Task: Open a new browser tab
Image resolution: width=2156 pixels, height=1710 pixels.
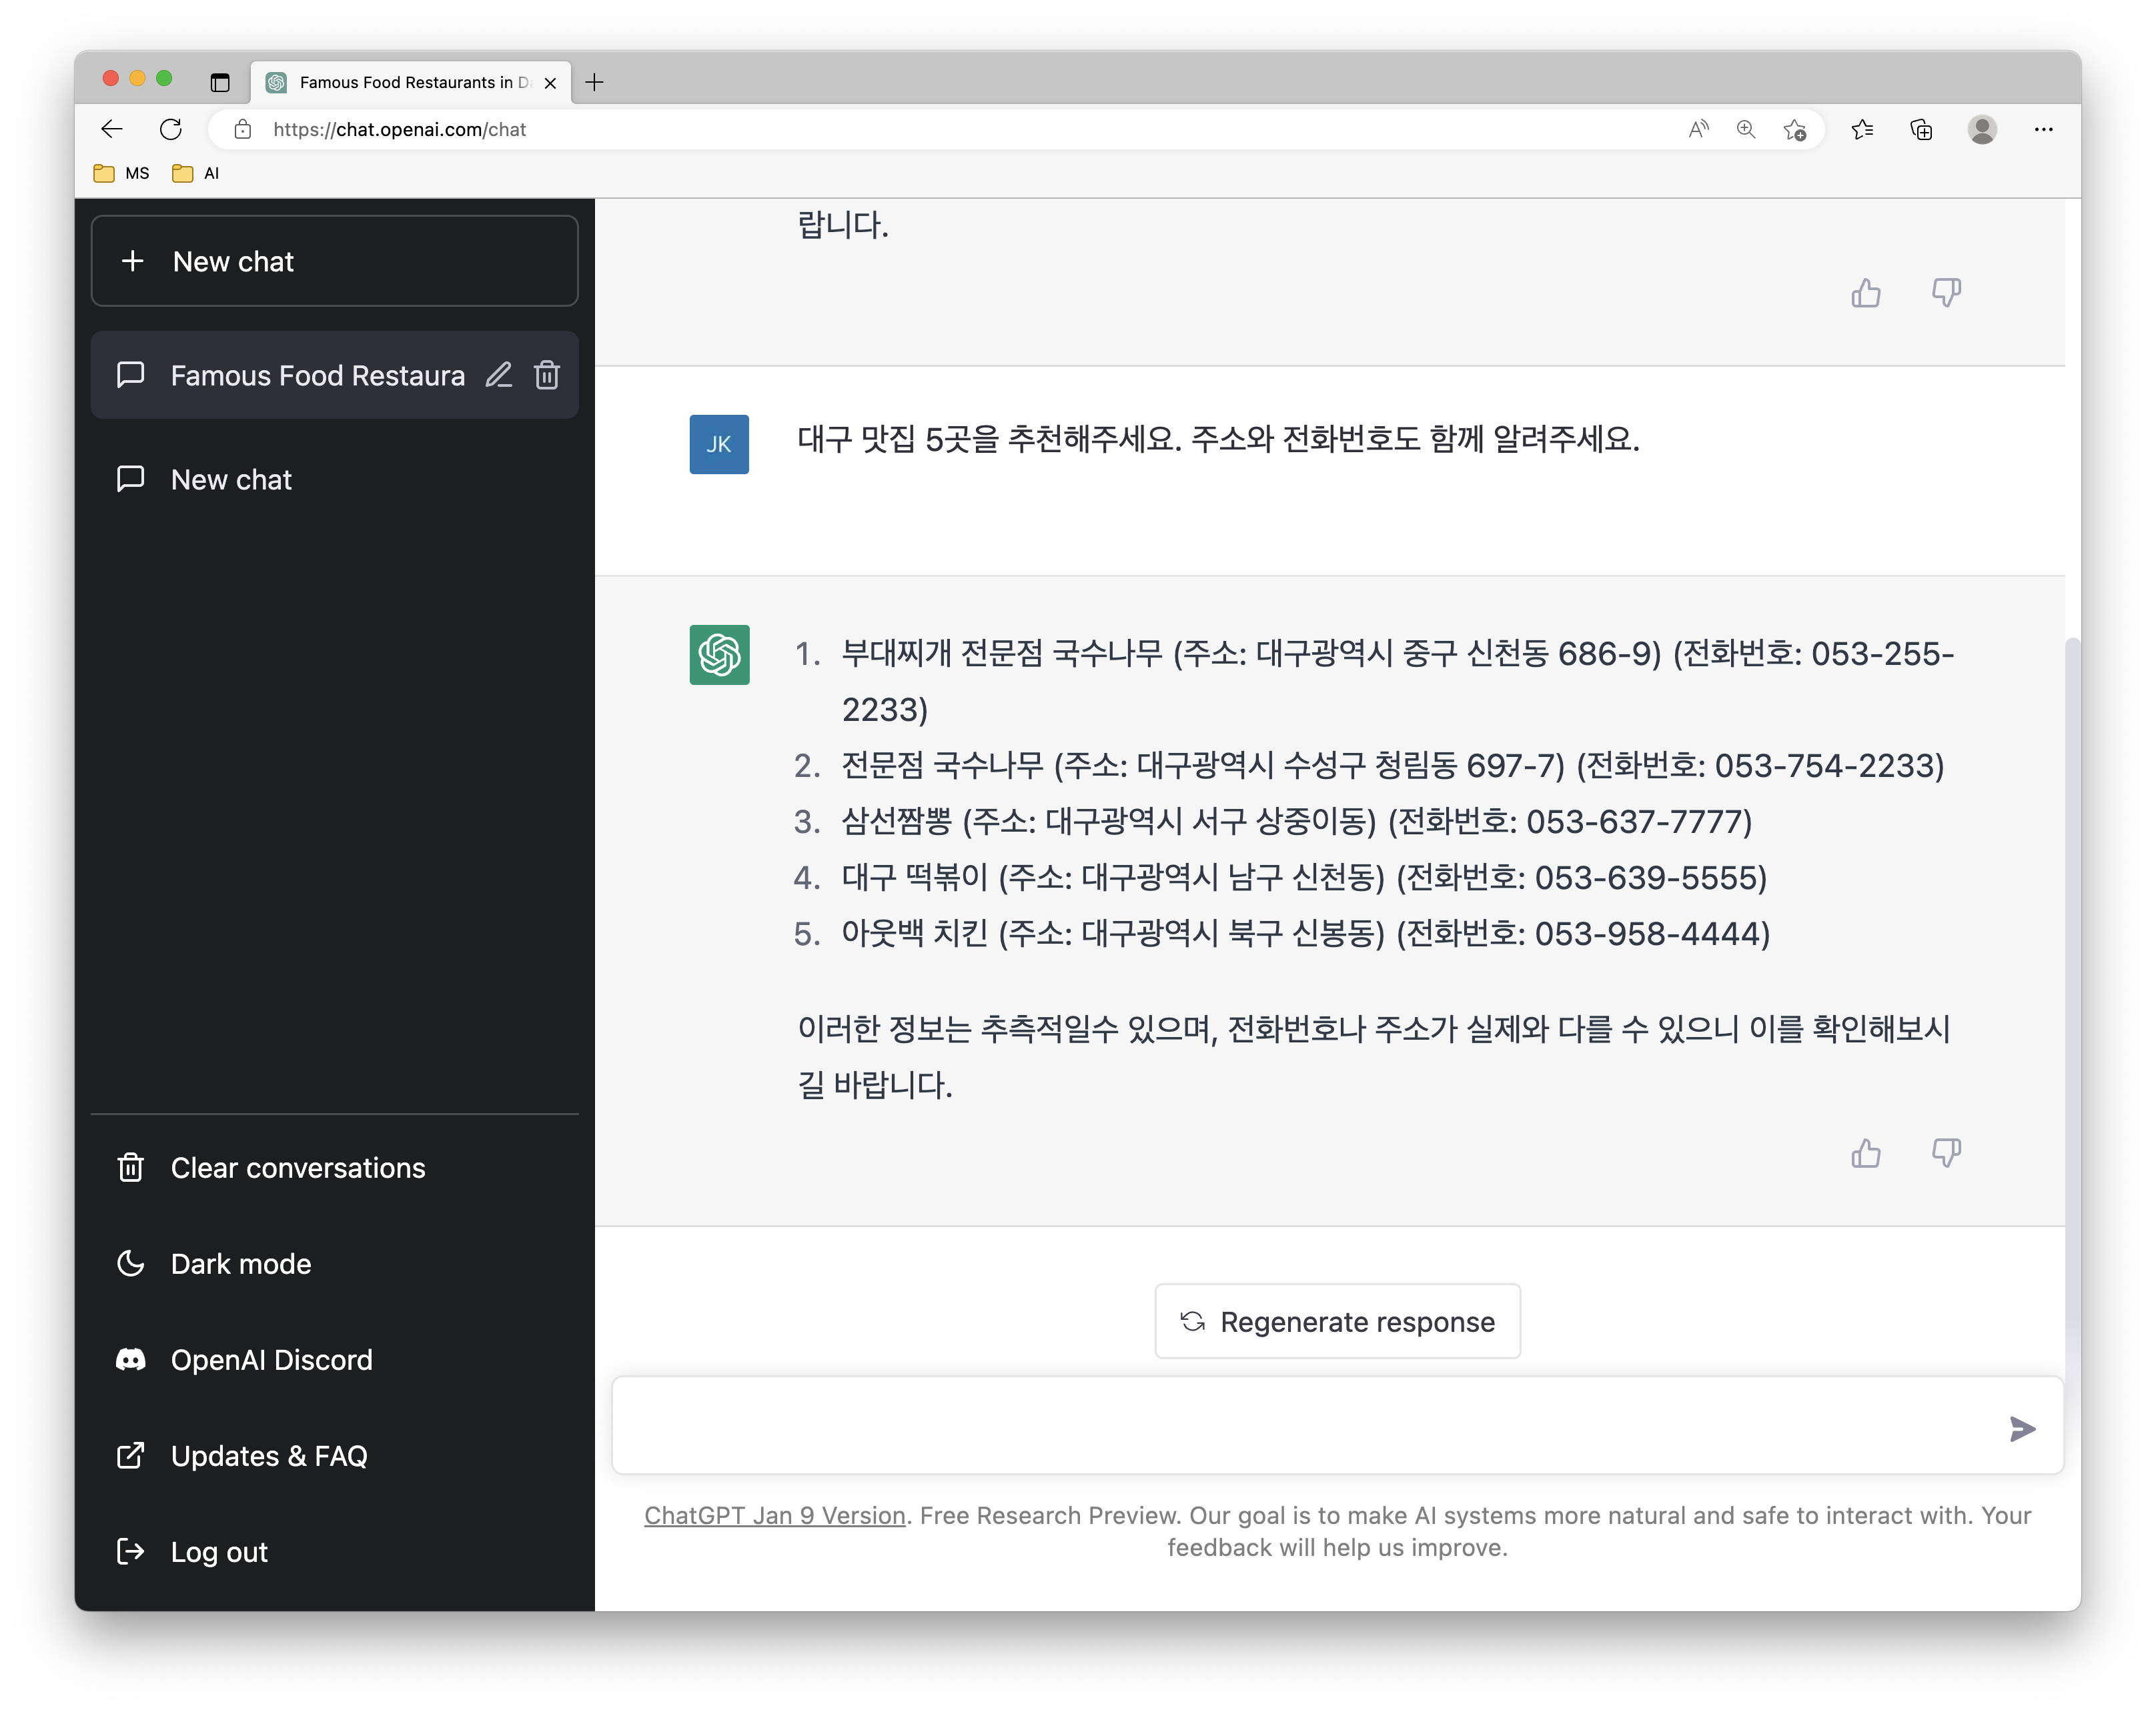Action: tap(594, 82)
